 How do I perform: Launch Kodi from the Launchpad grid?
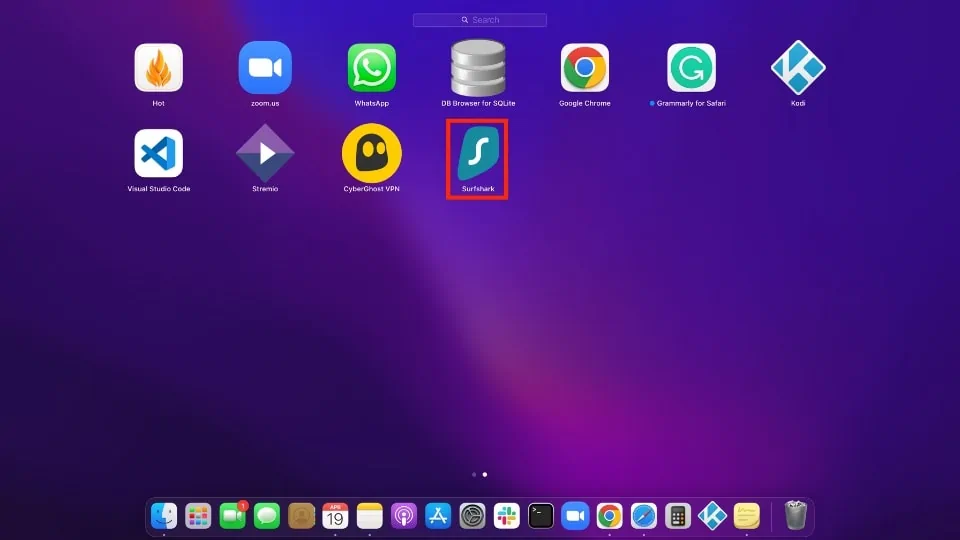pos(798,68)
